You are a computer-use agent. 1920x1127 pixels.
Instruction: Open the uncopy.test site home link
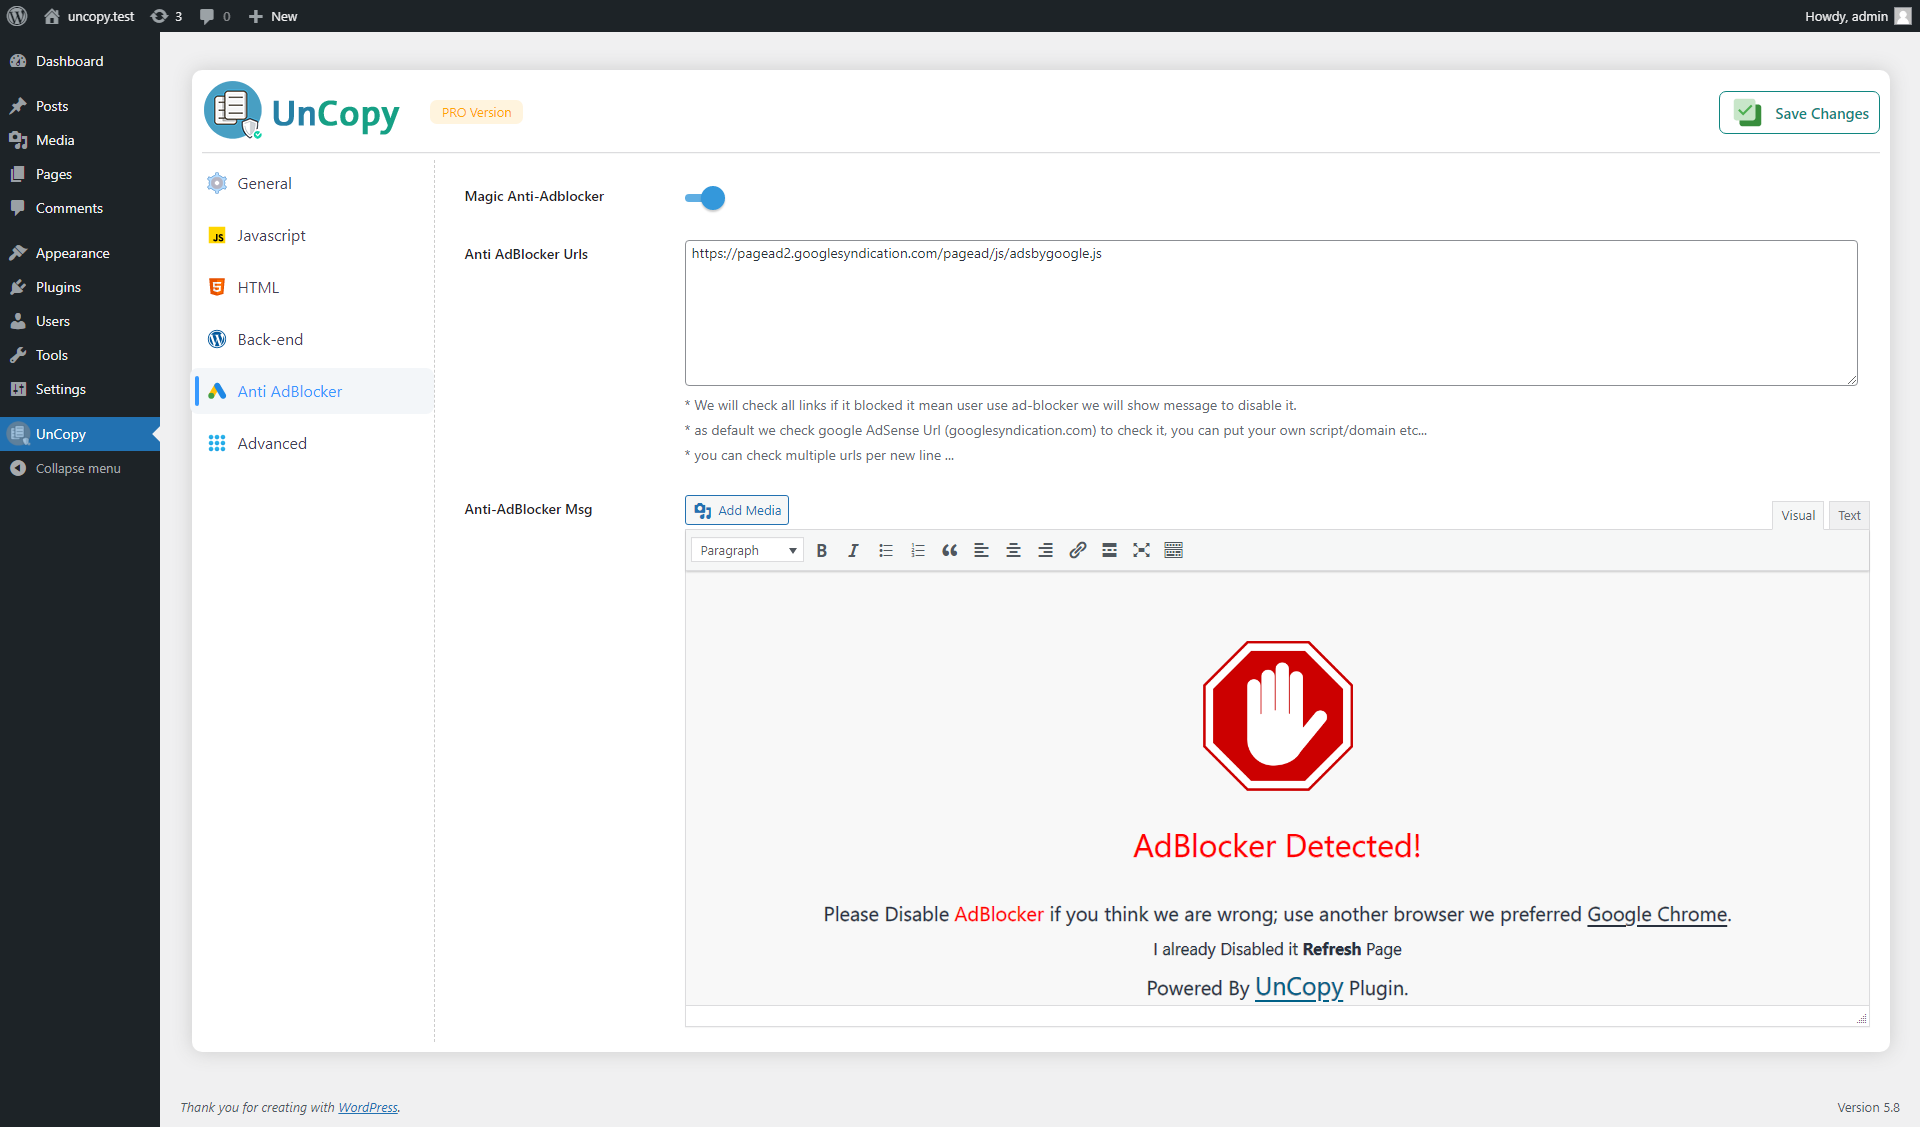pos(89,16)
